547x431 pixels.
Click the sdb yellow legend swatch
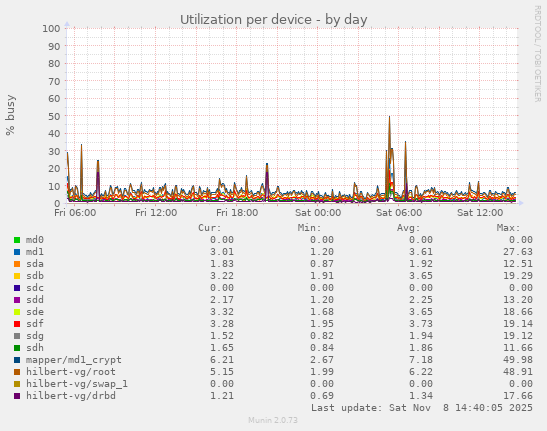point(17,276)
